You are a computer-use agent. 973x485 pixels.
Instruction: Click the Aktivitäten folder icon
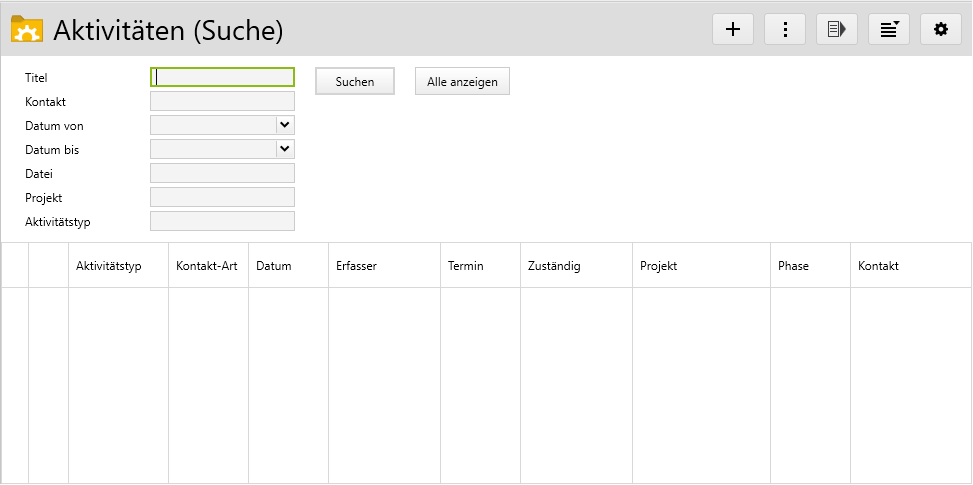(26, 29)
